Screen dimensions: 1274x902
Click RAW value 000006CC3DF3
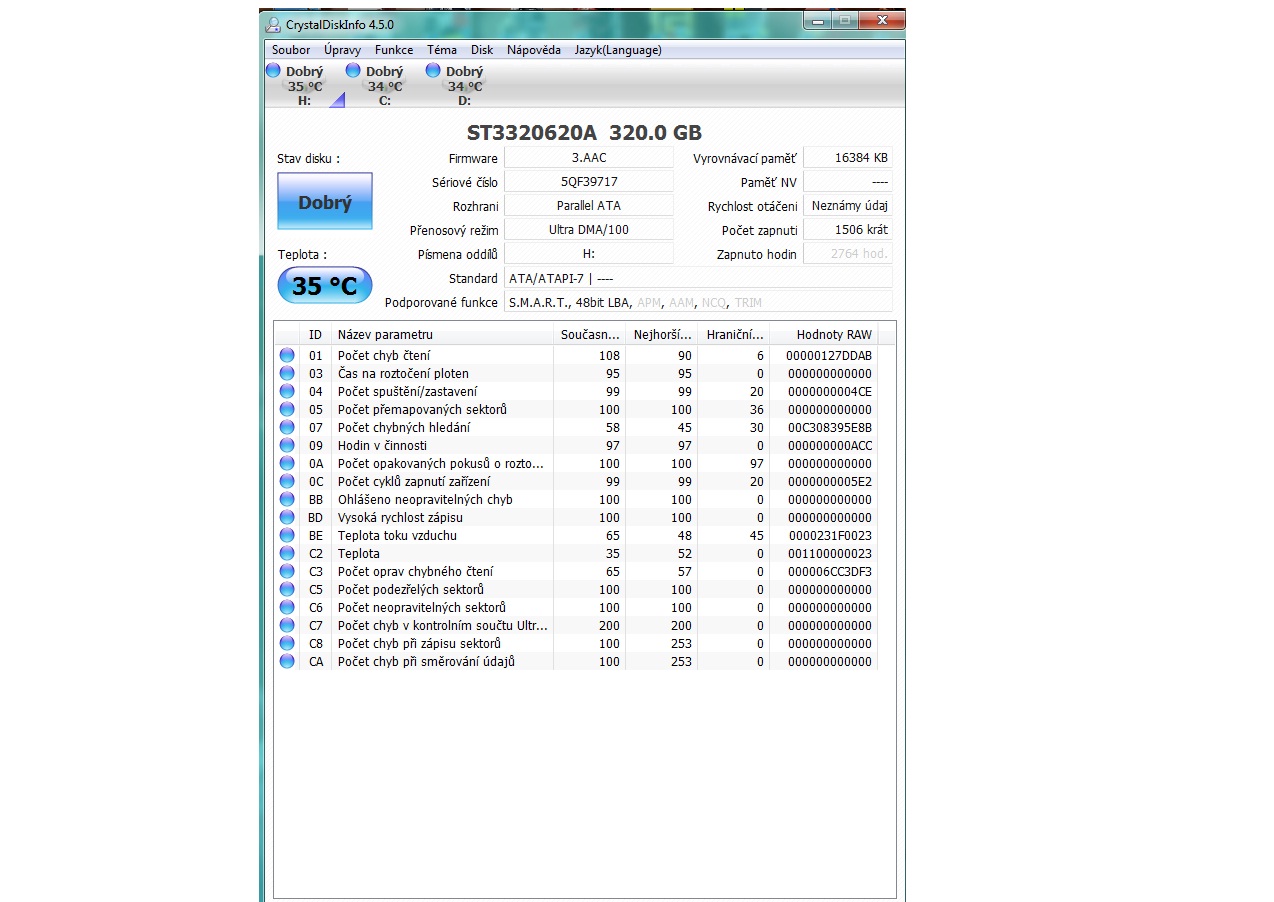828,571
